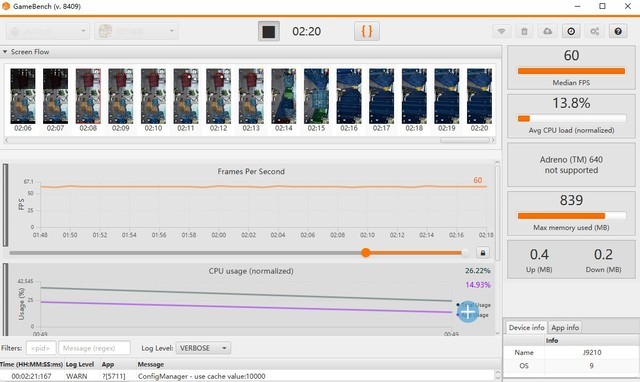The image size is (640, 382).
Task: Click the orange curly braces marker button
Action: (367, 31)
